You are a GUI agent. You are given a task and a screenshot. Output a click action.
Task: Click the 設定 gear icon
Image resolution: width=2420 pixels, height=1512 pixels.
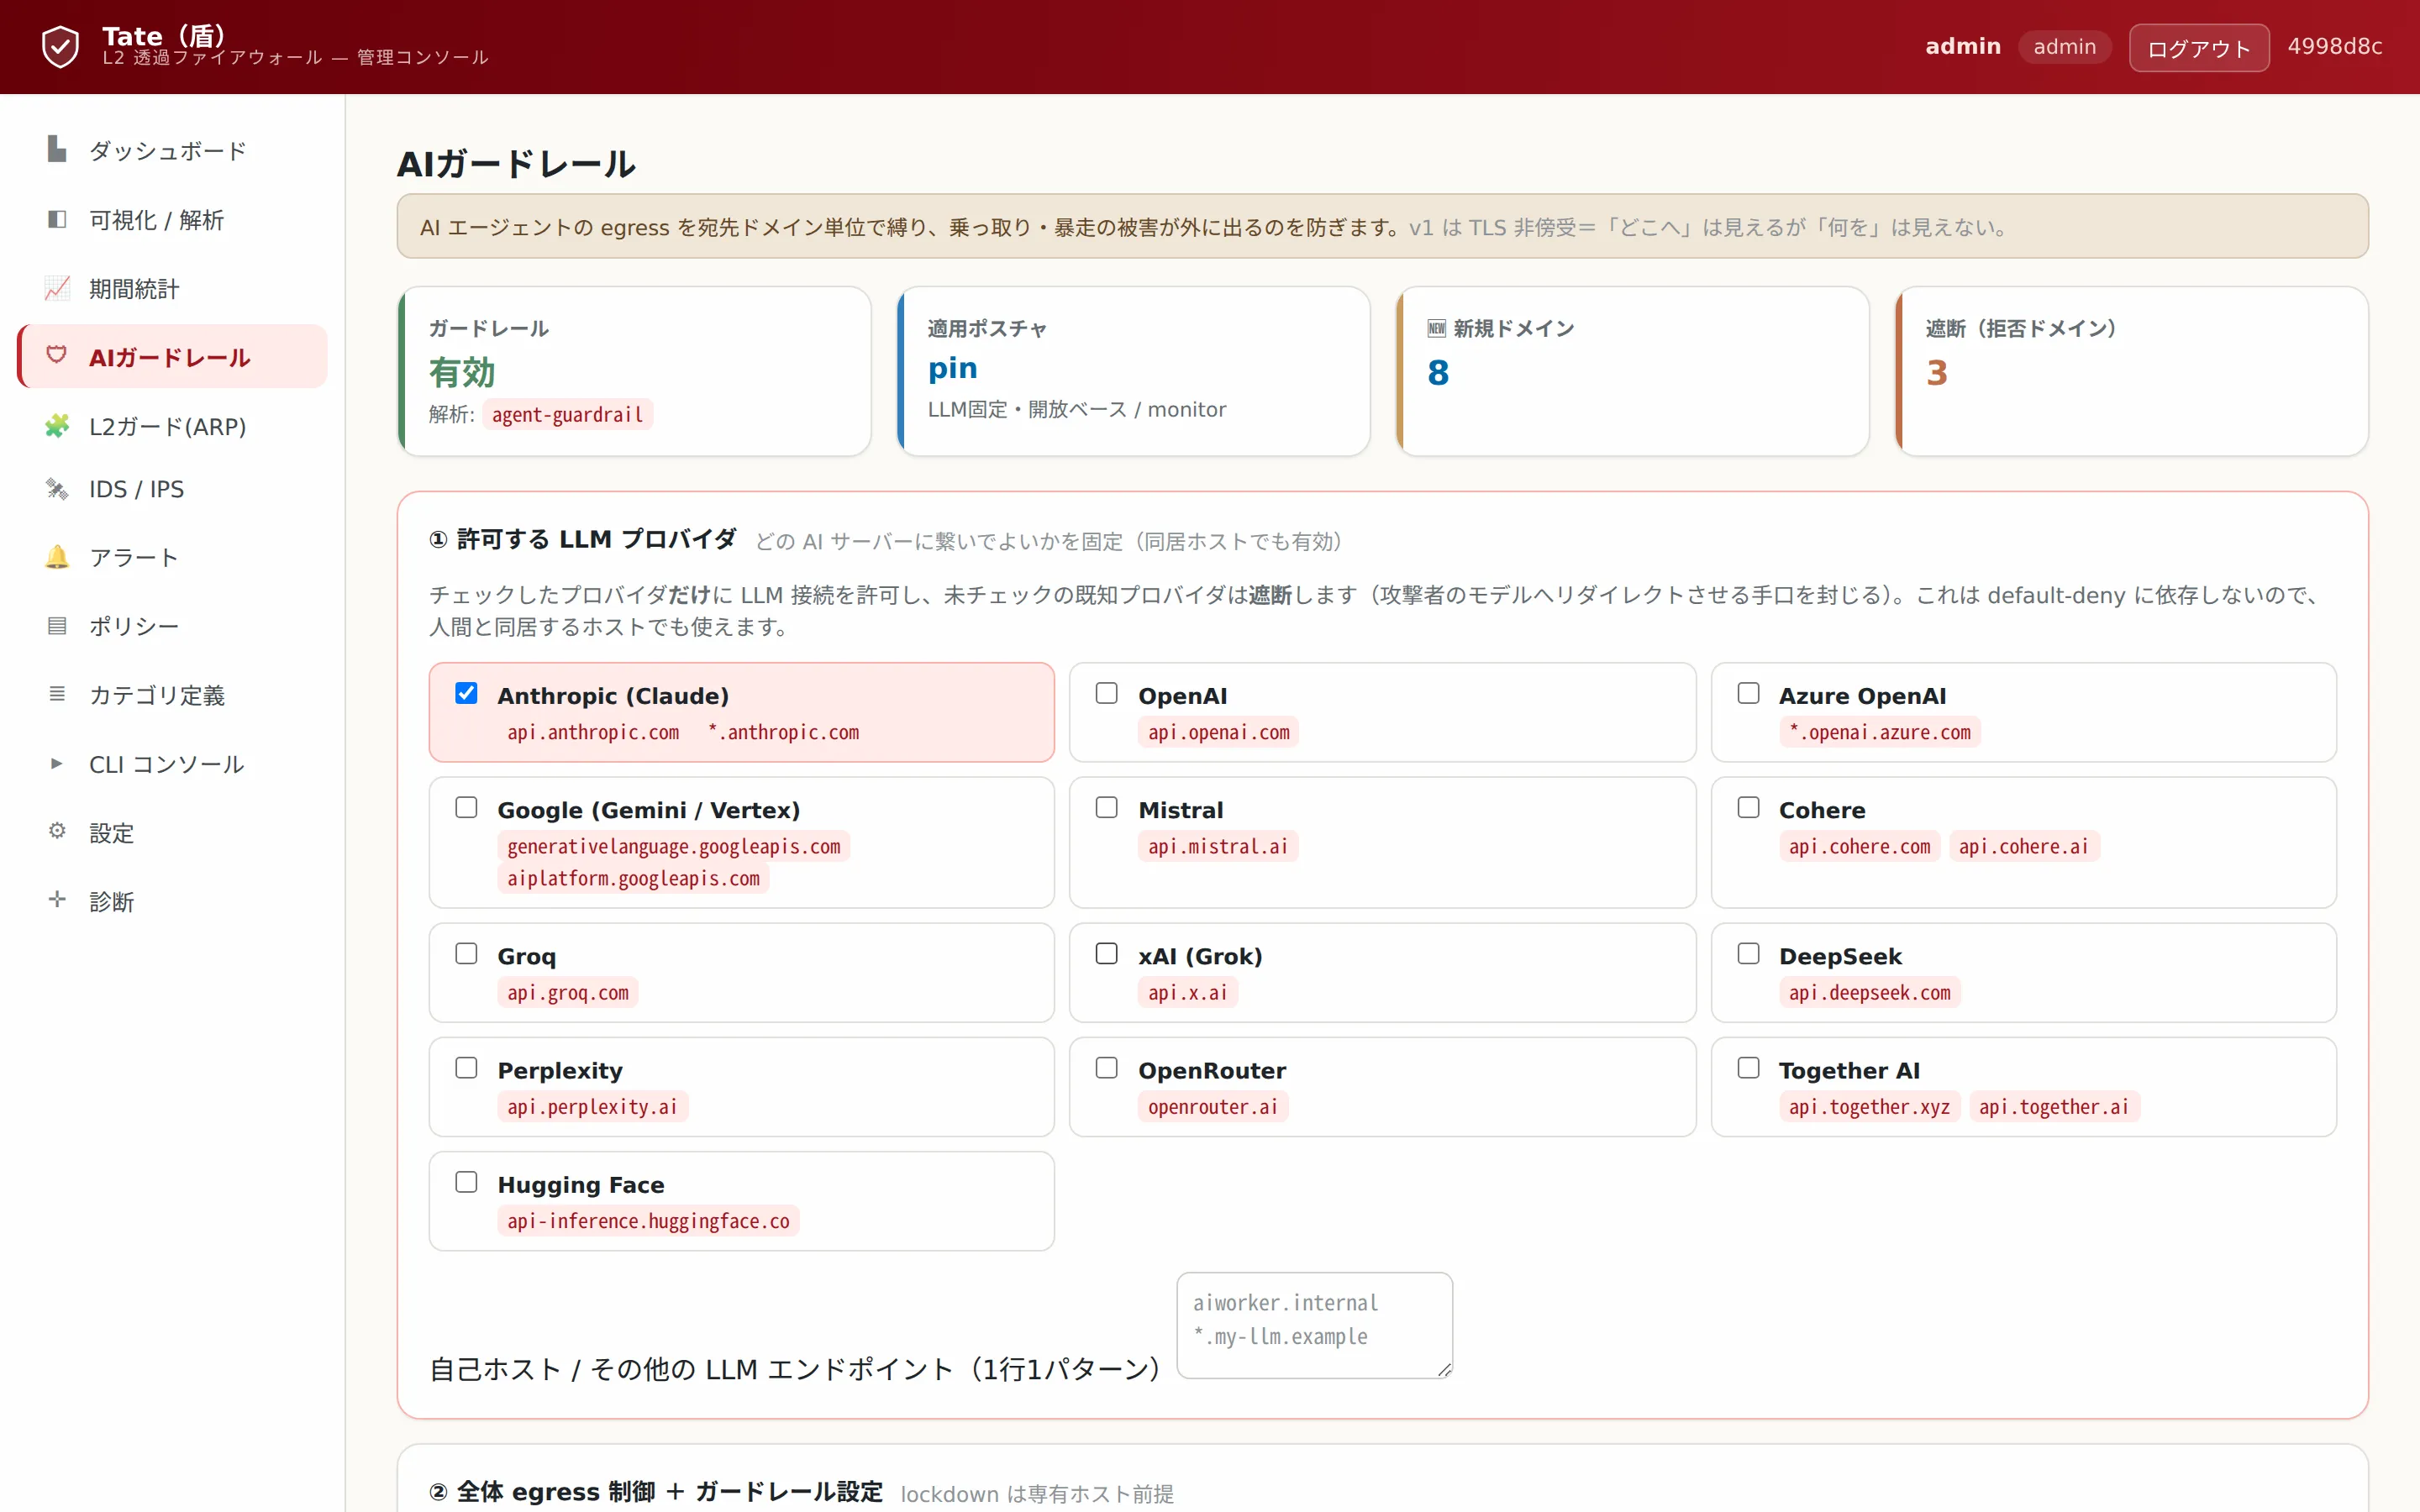point(57,831)
